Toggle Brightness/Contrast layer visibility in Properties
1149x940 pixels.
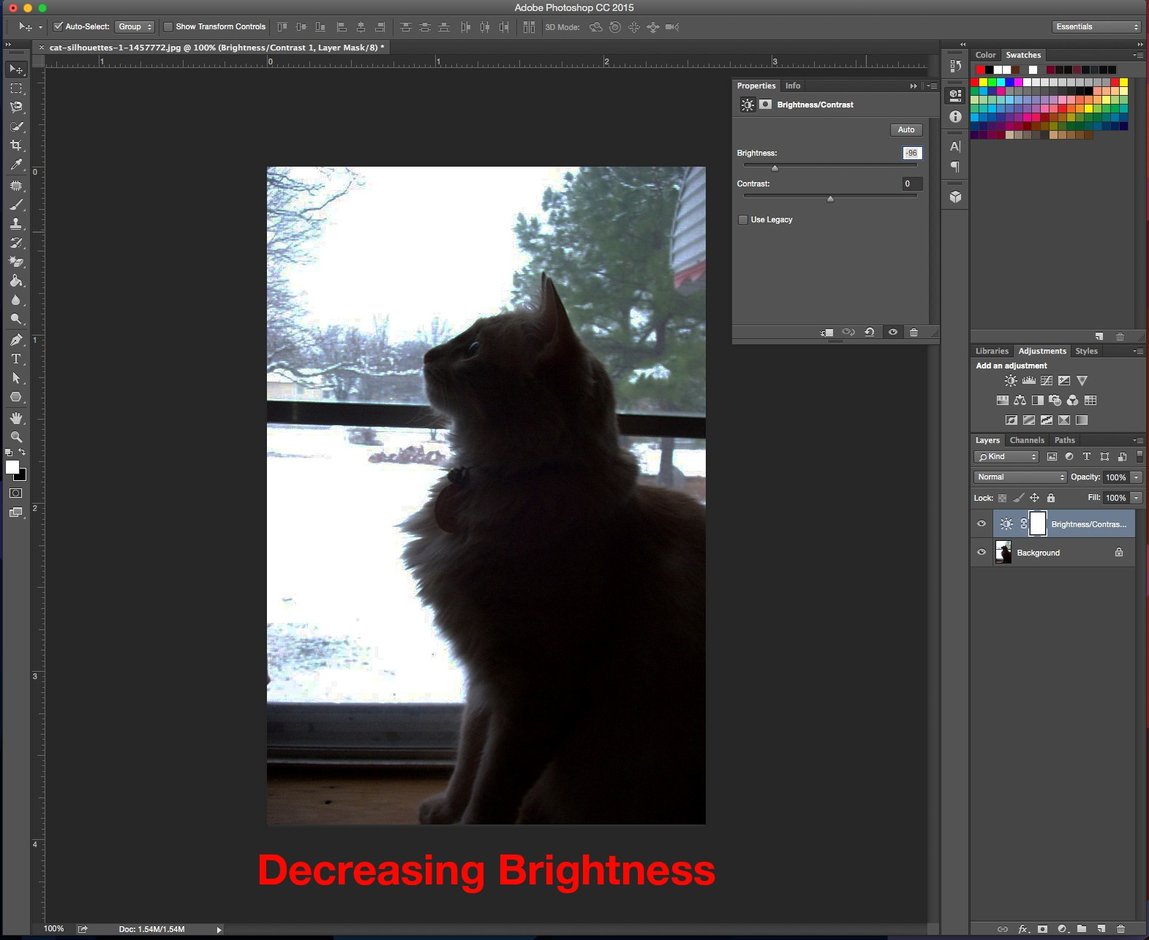[893, 332]
